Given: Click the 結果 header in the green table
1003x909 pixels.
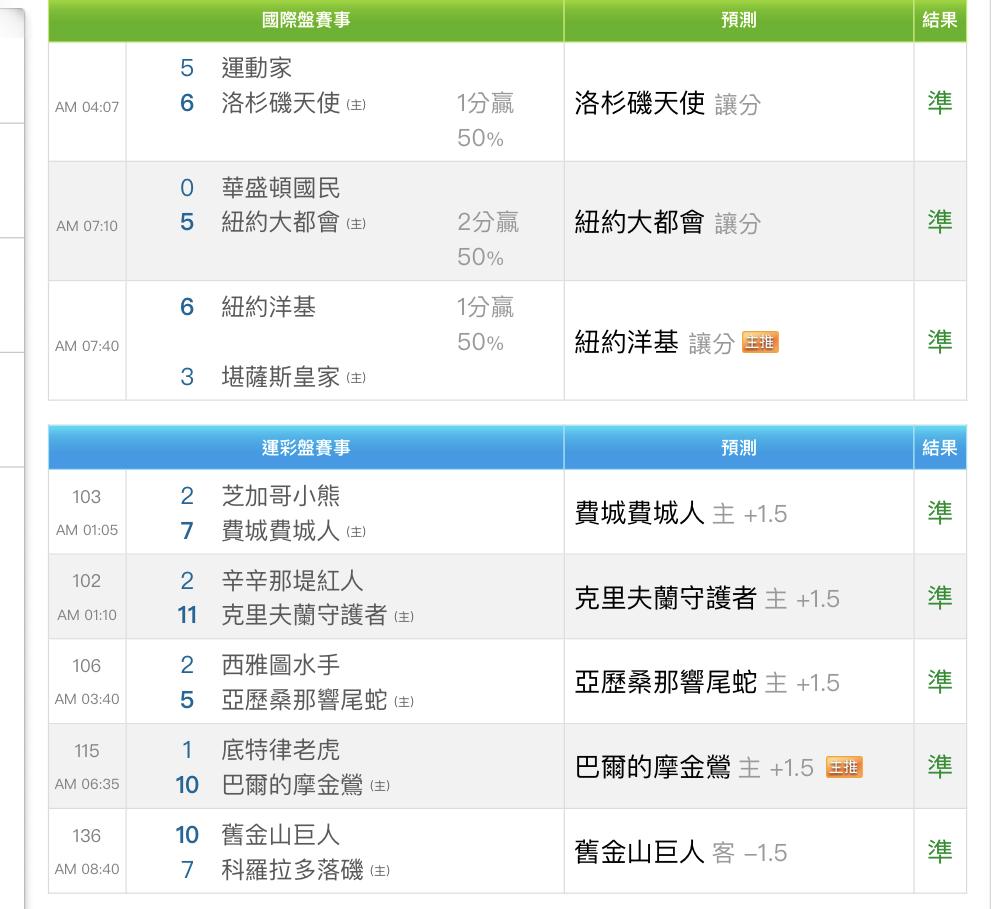Looking at the screenshot, I should click(x=940, y=20).
